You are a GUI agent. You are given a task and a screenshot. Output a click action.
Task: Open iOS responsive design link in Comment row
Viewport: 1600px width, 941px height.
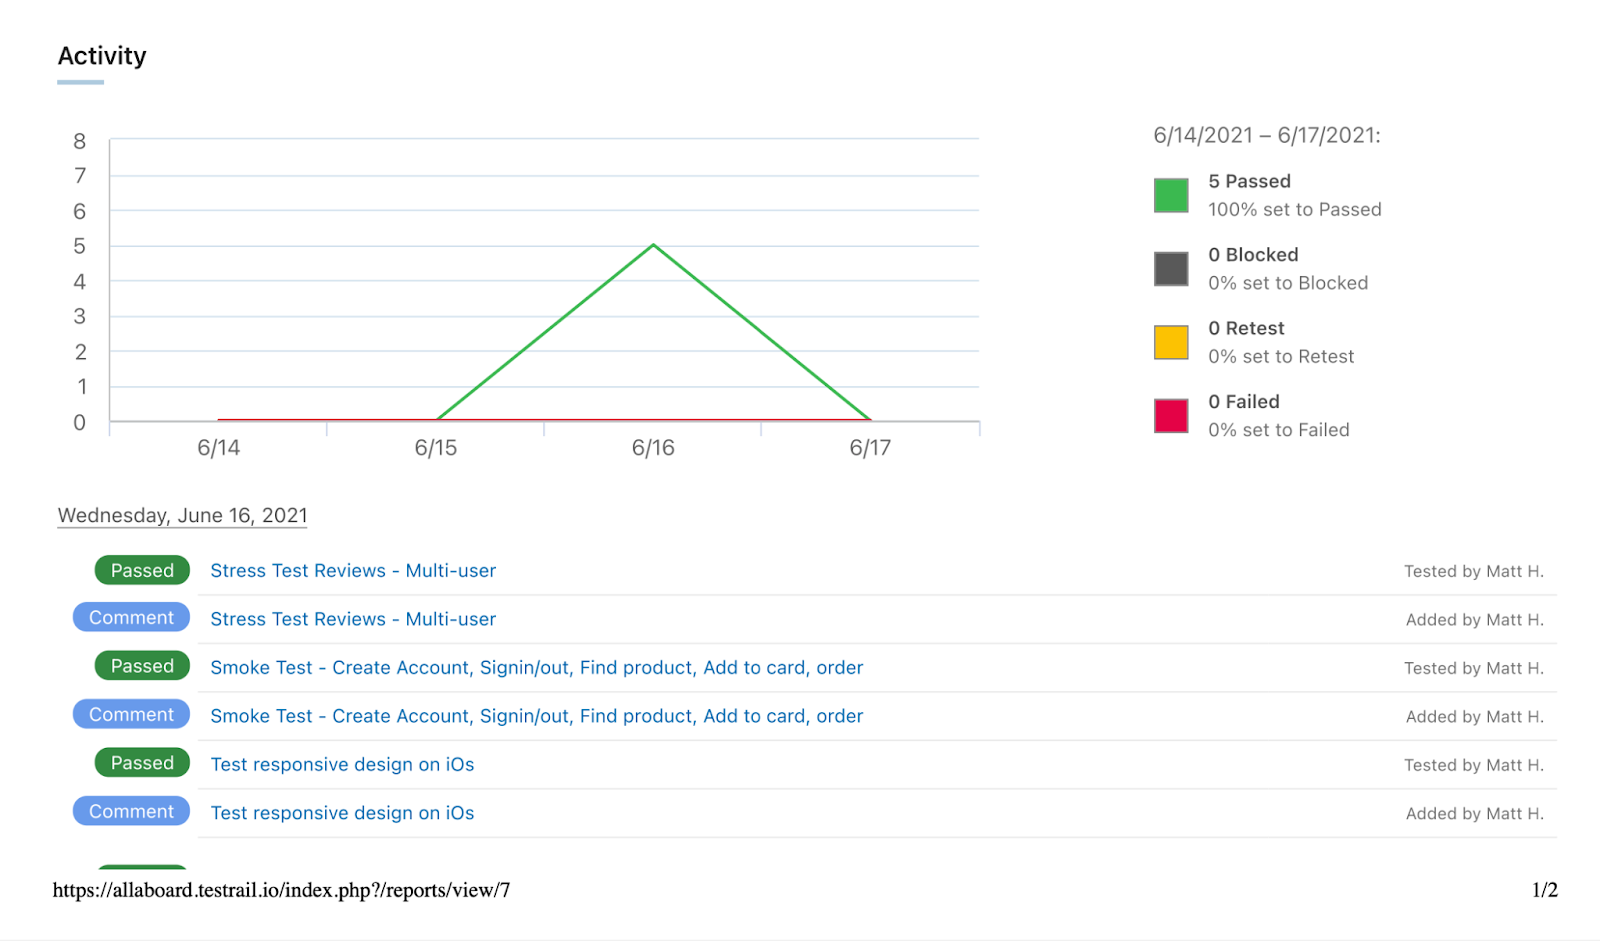tap(342, 813)
